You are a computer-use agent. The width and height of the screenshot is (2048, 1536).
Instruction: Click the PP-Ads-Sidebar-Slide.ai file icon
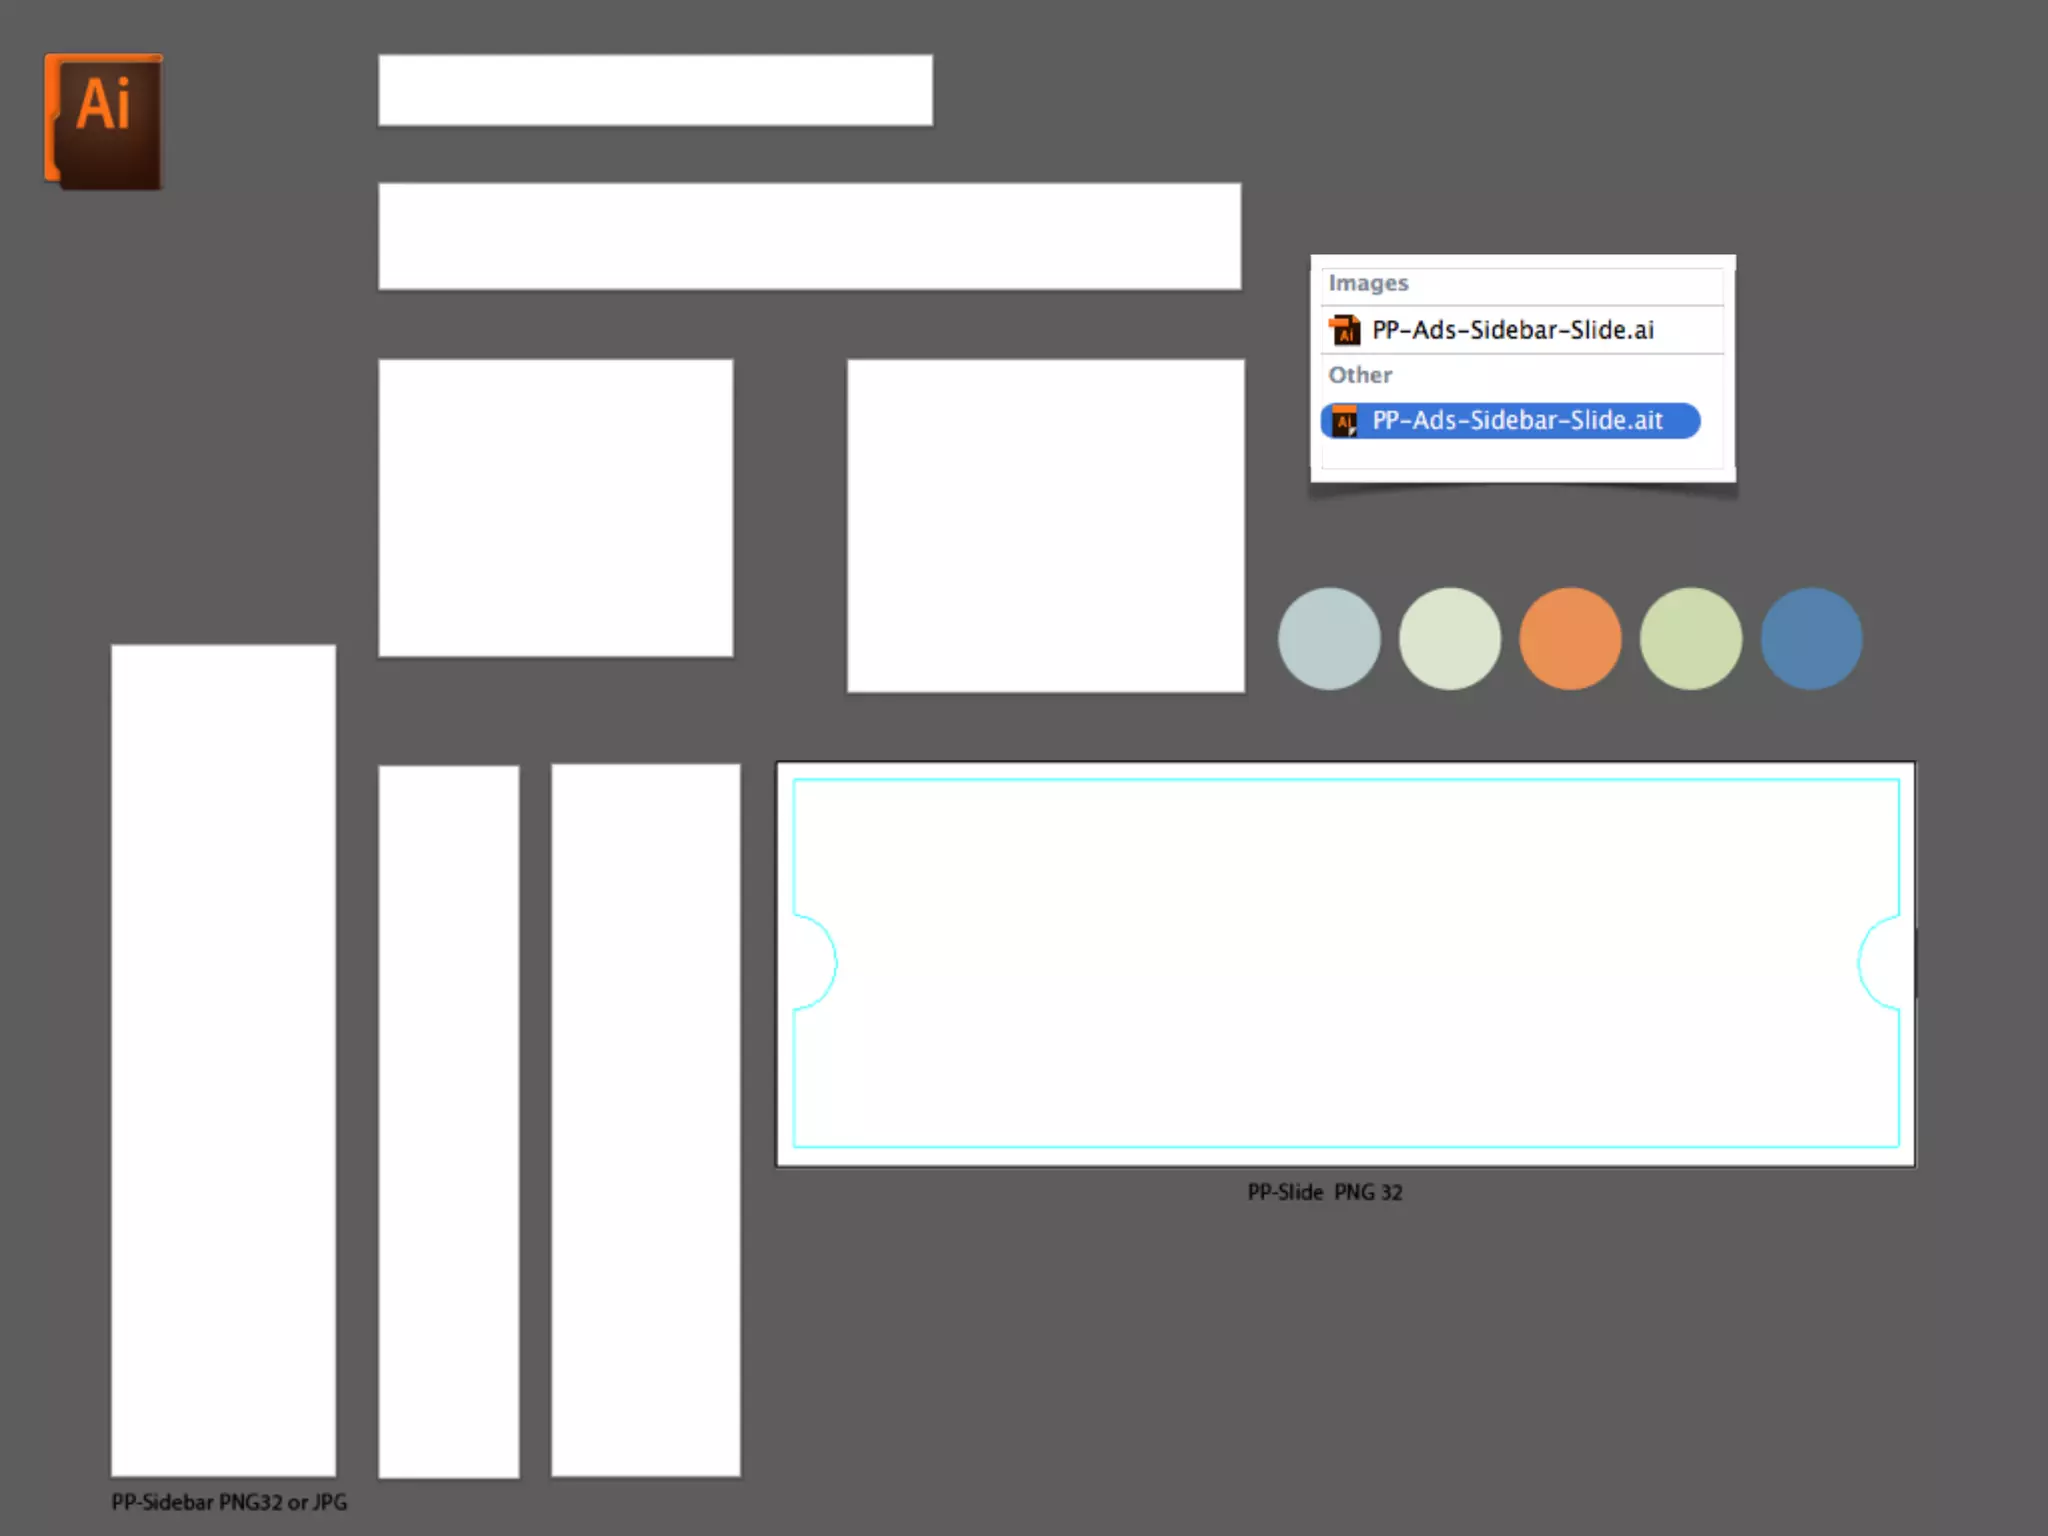pos(1345,330)
